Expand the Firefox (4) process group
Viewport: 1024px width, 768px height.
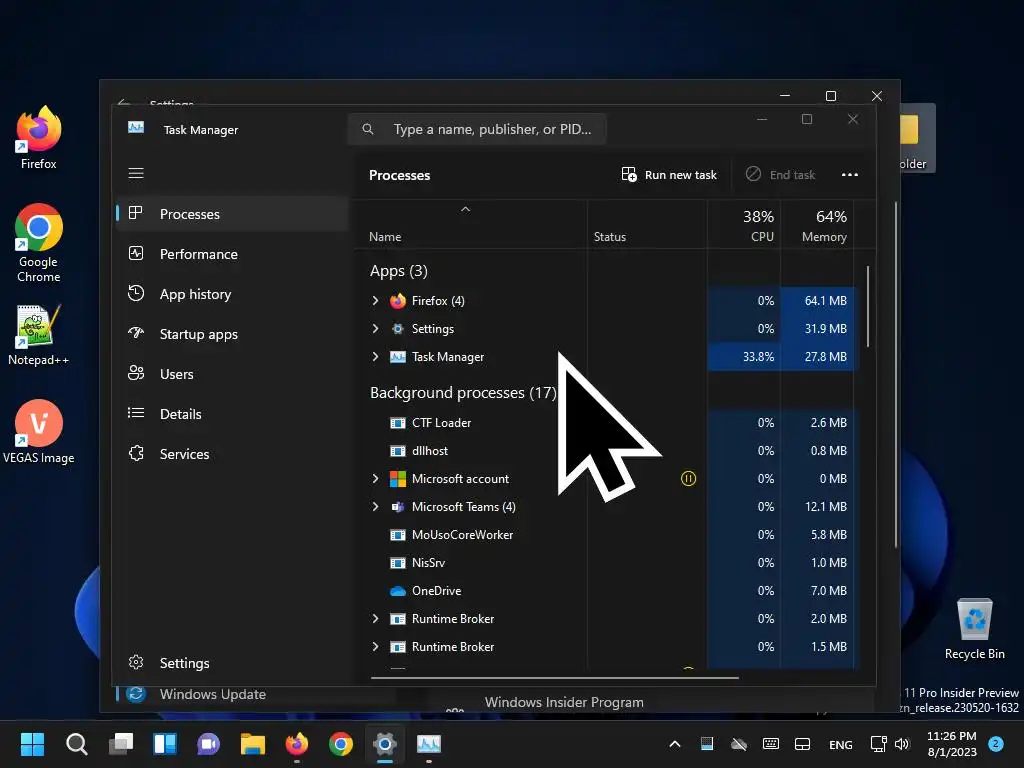click(x=375, y=300)
